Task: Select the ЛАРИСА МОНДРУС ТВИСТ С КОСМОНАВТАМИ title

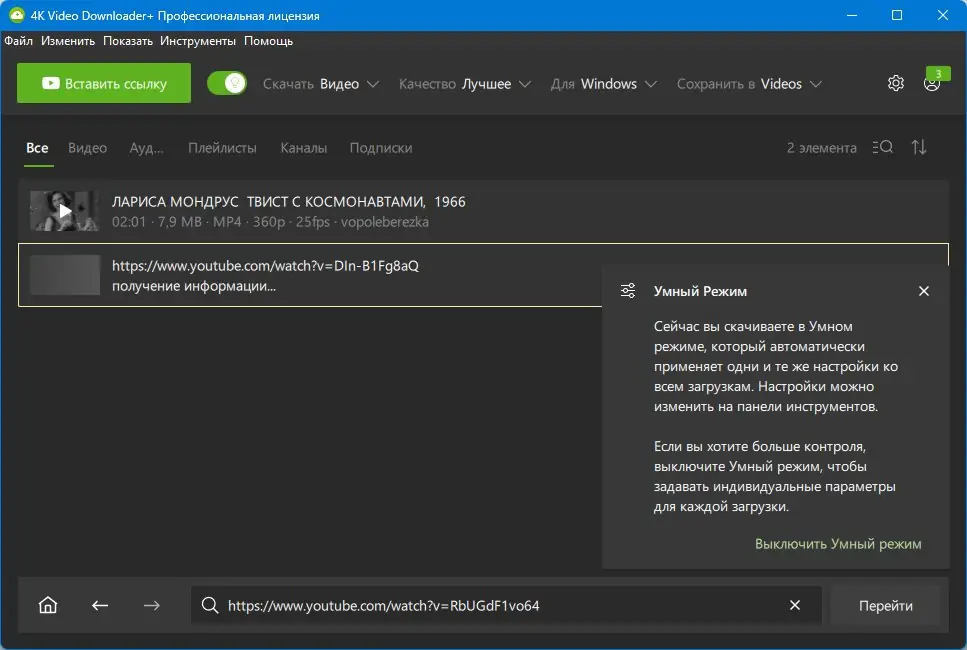Action: tap(289, 202)
